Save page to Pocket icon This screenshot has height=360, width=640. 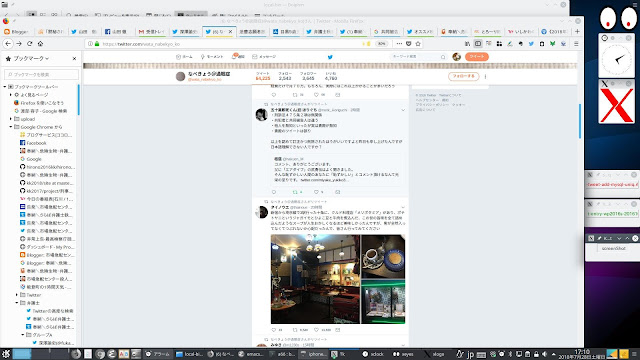409,44
